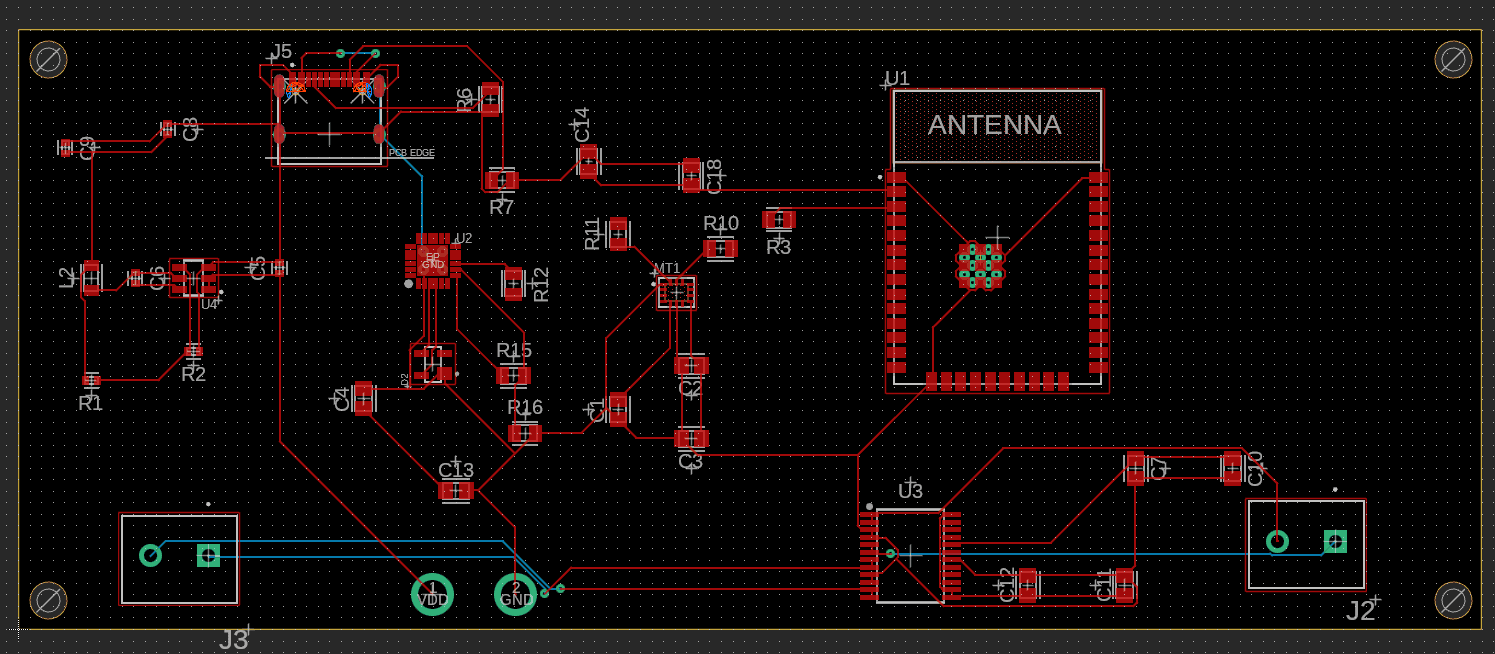Click the U2 component with GND label
This screenshot has height=654, width=1495.
point(434,262)
